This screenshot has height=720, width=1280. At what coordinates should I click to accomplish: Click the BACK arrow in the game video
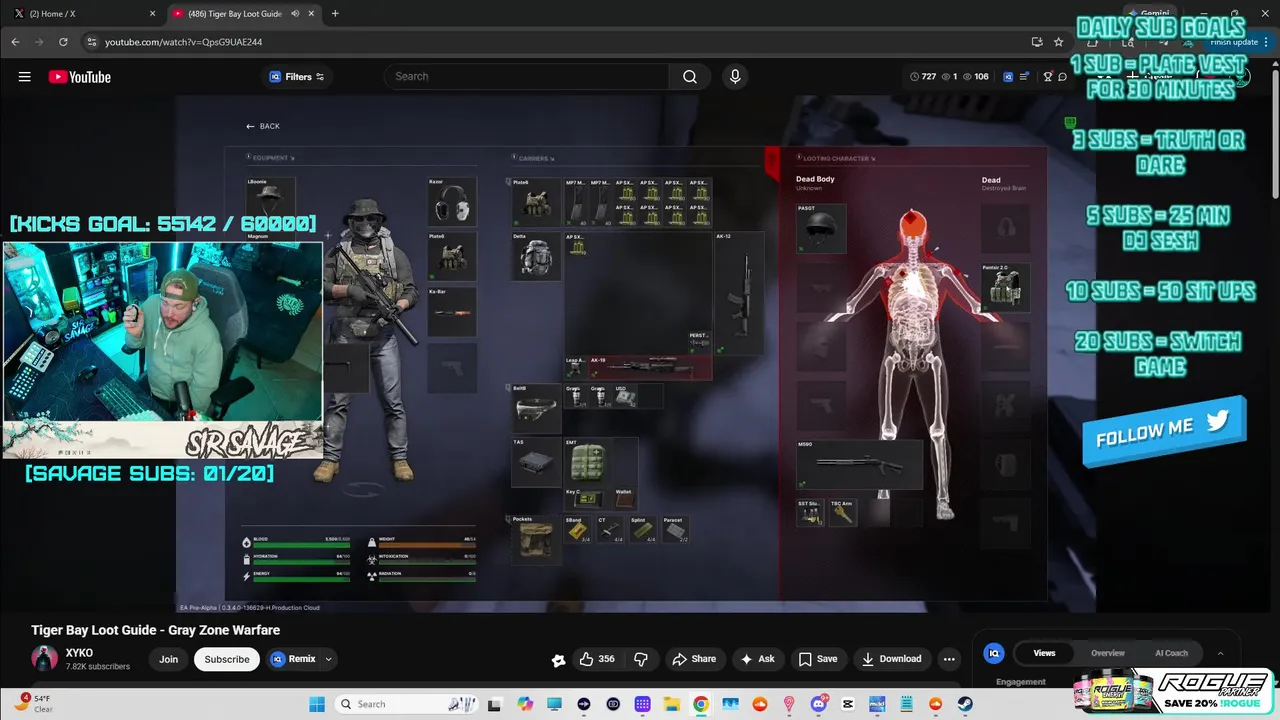tap(263, 126)
